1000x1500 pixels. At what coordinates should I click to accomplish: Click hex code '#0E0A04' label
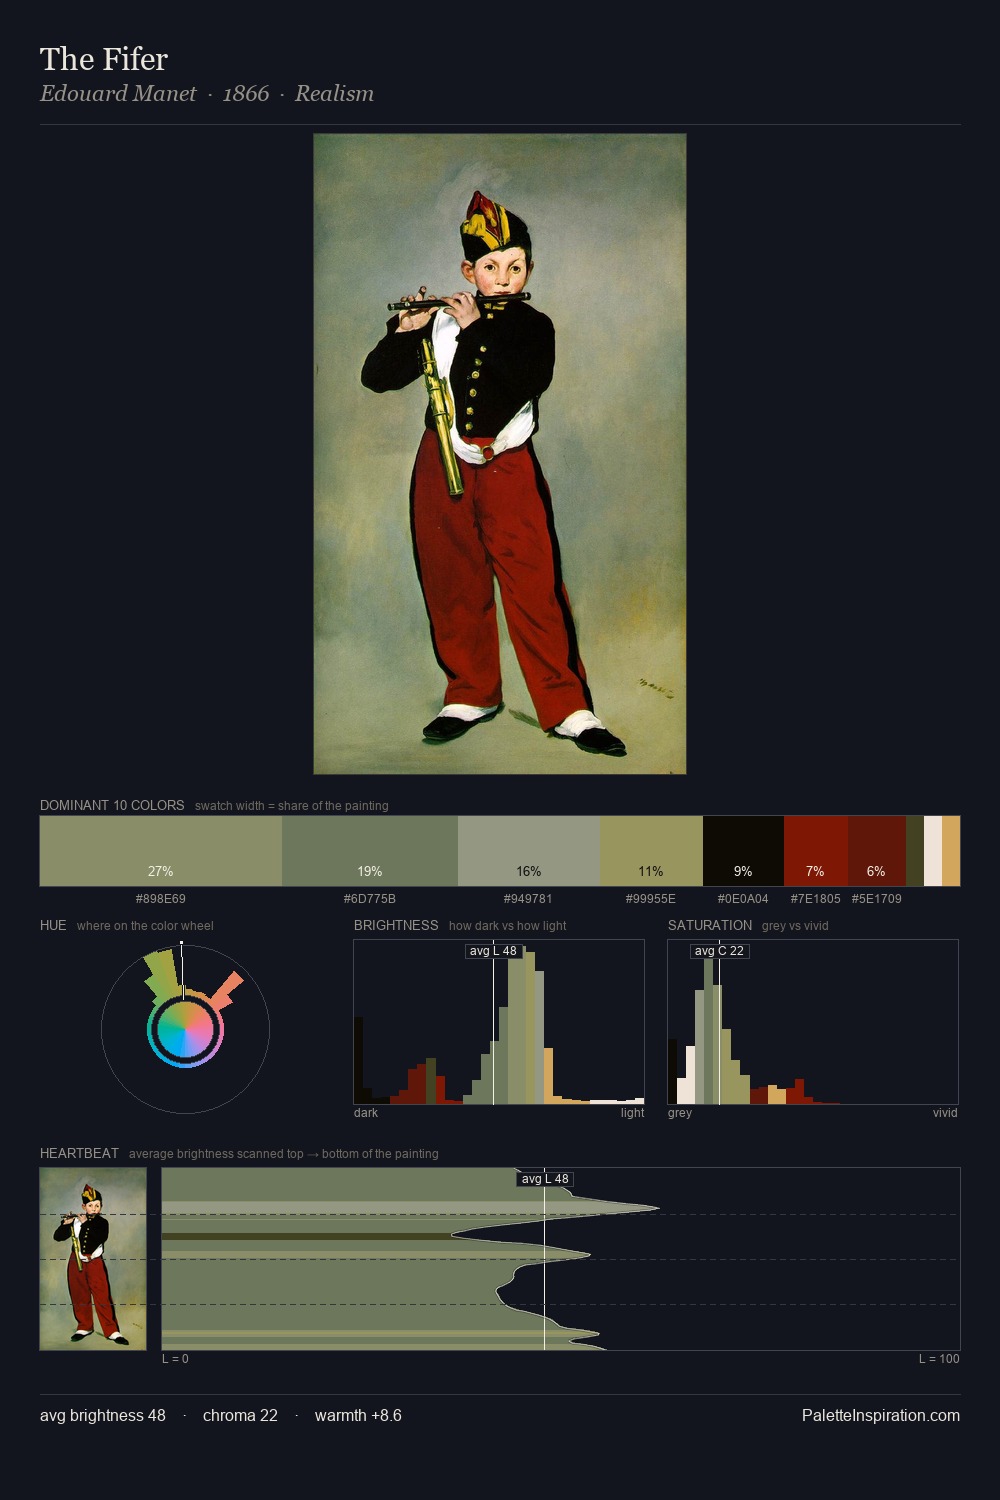[743, 899]
